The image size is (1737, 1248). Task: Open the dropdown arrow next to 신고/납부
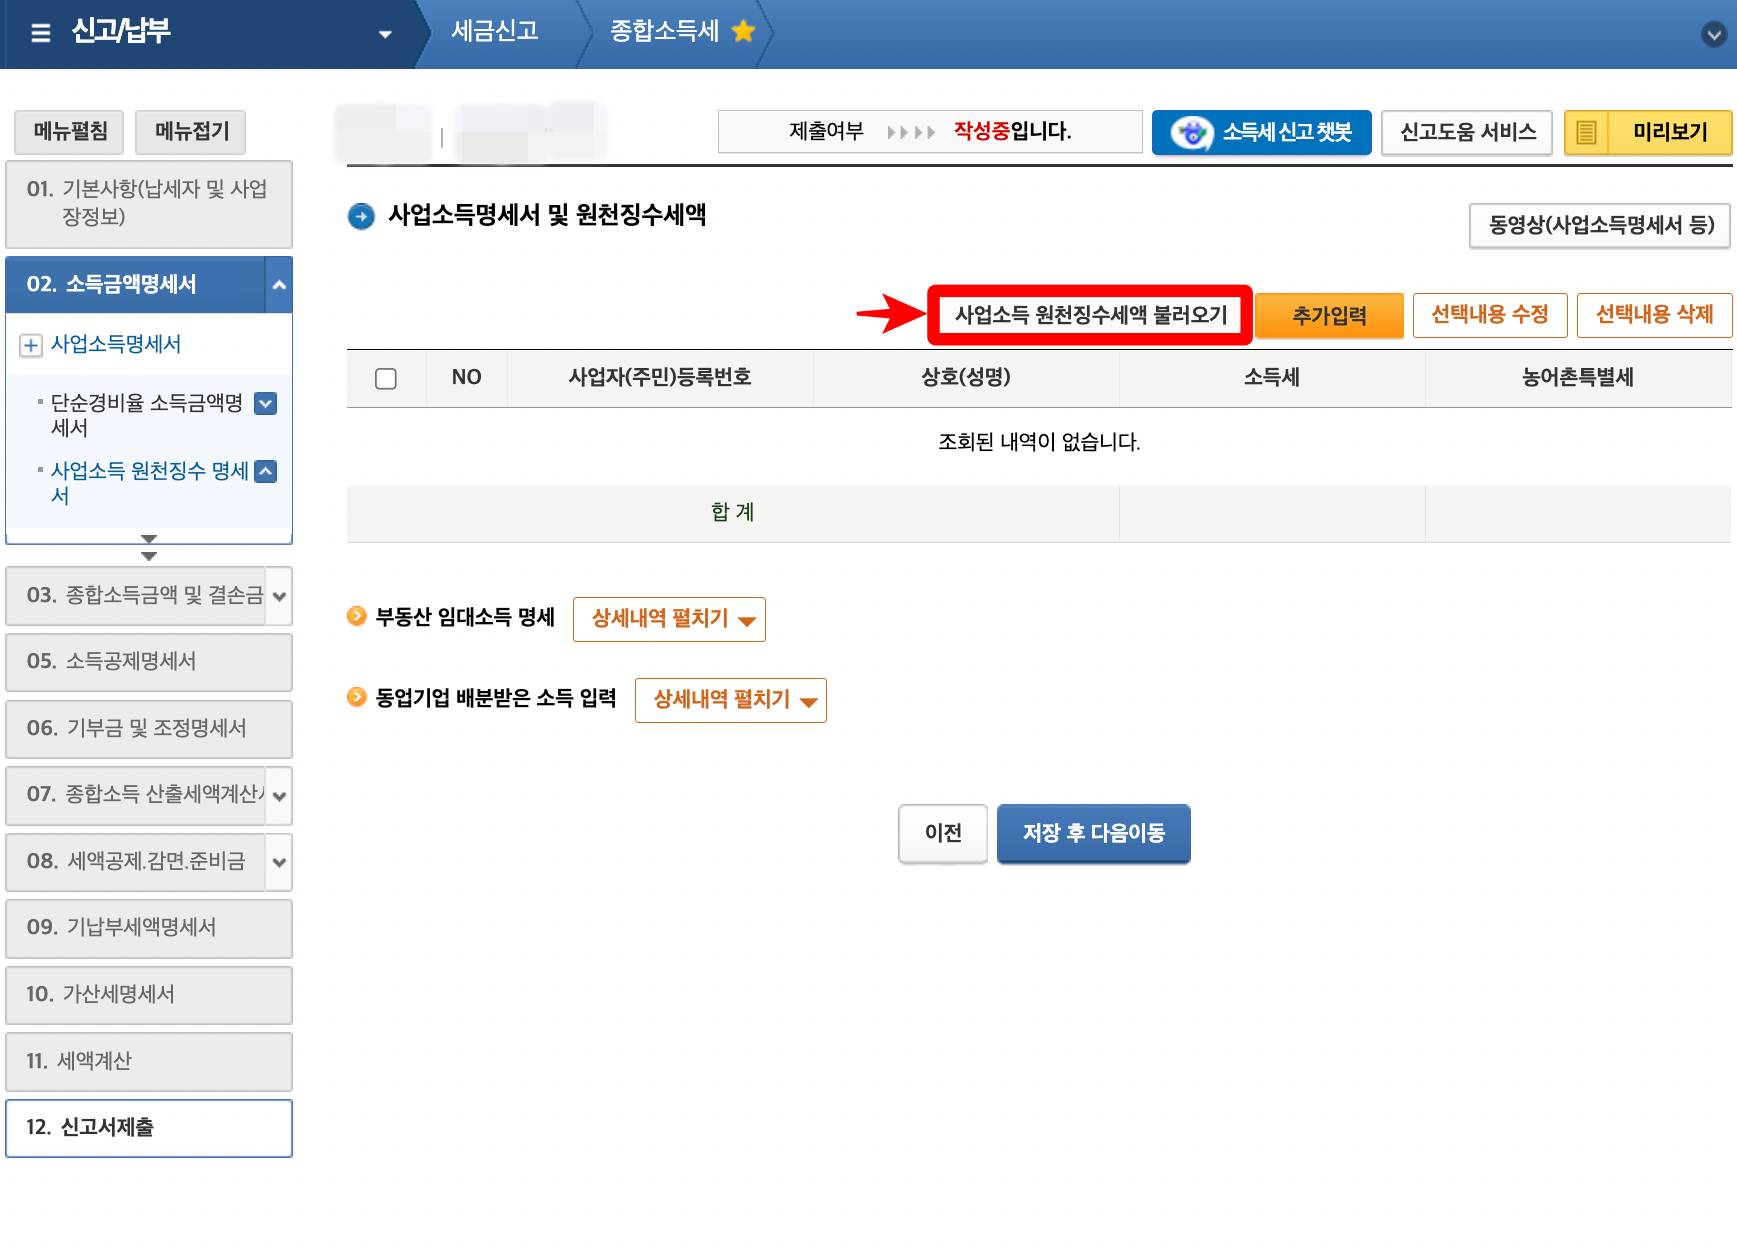coord(385,32)
